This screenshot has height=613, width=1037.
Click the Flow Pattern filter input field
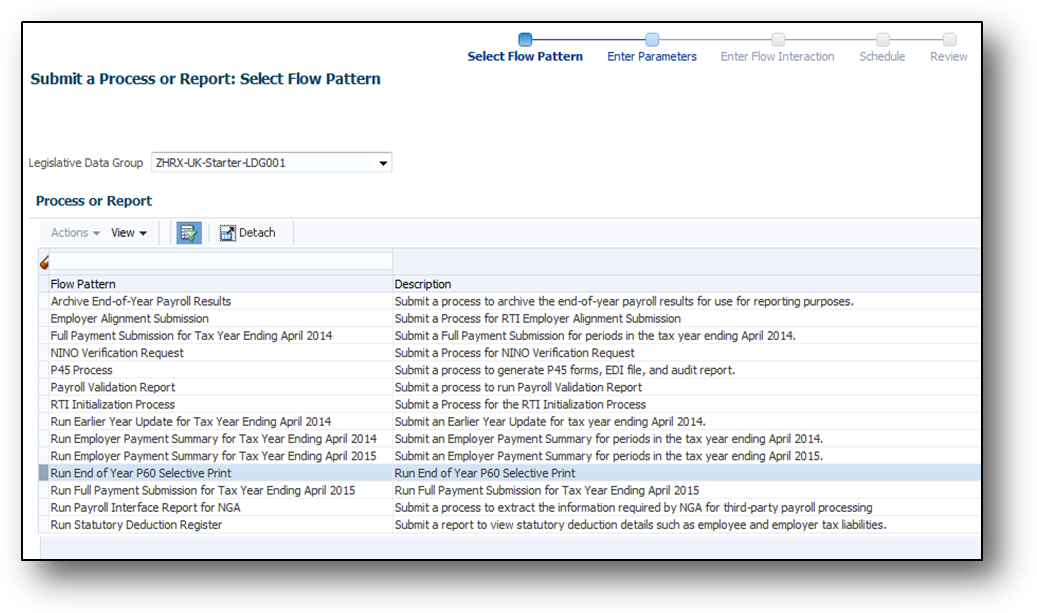tap(221, 261)
